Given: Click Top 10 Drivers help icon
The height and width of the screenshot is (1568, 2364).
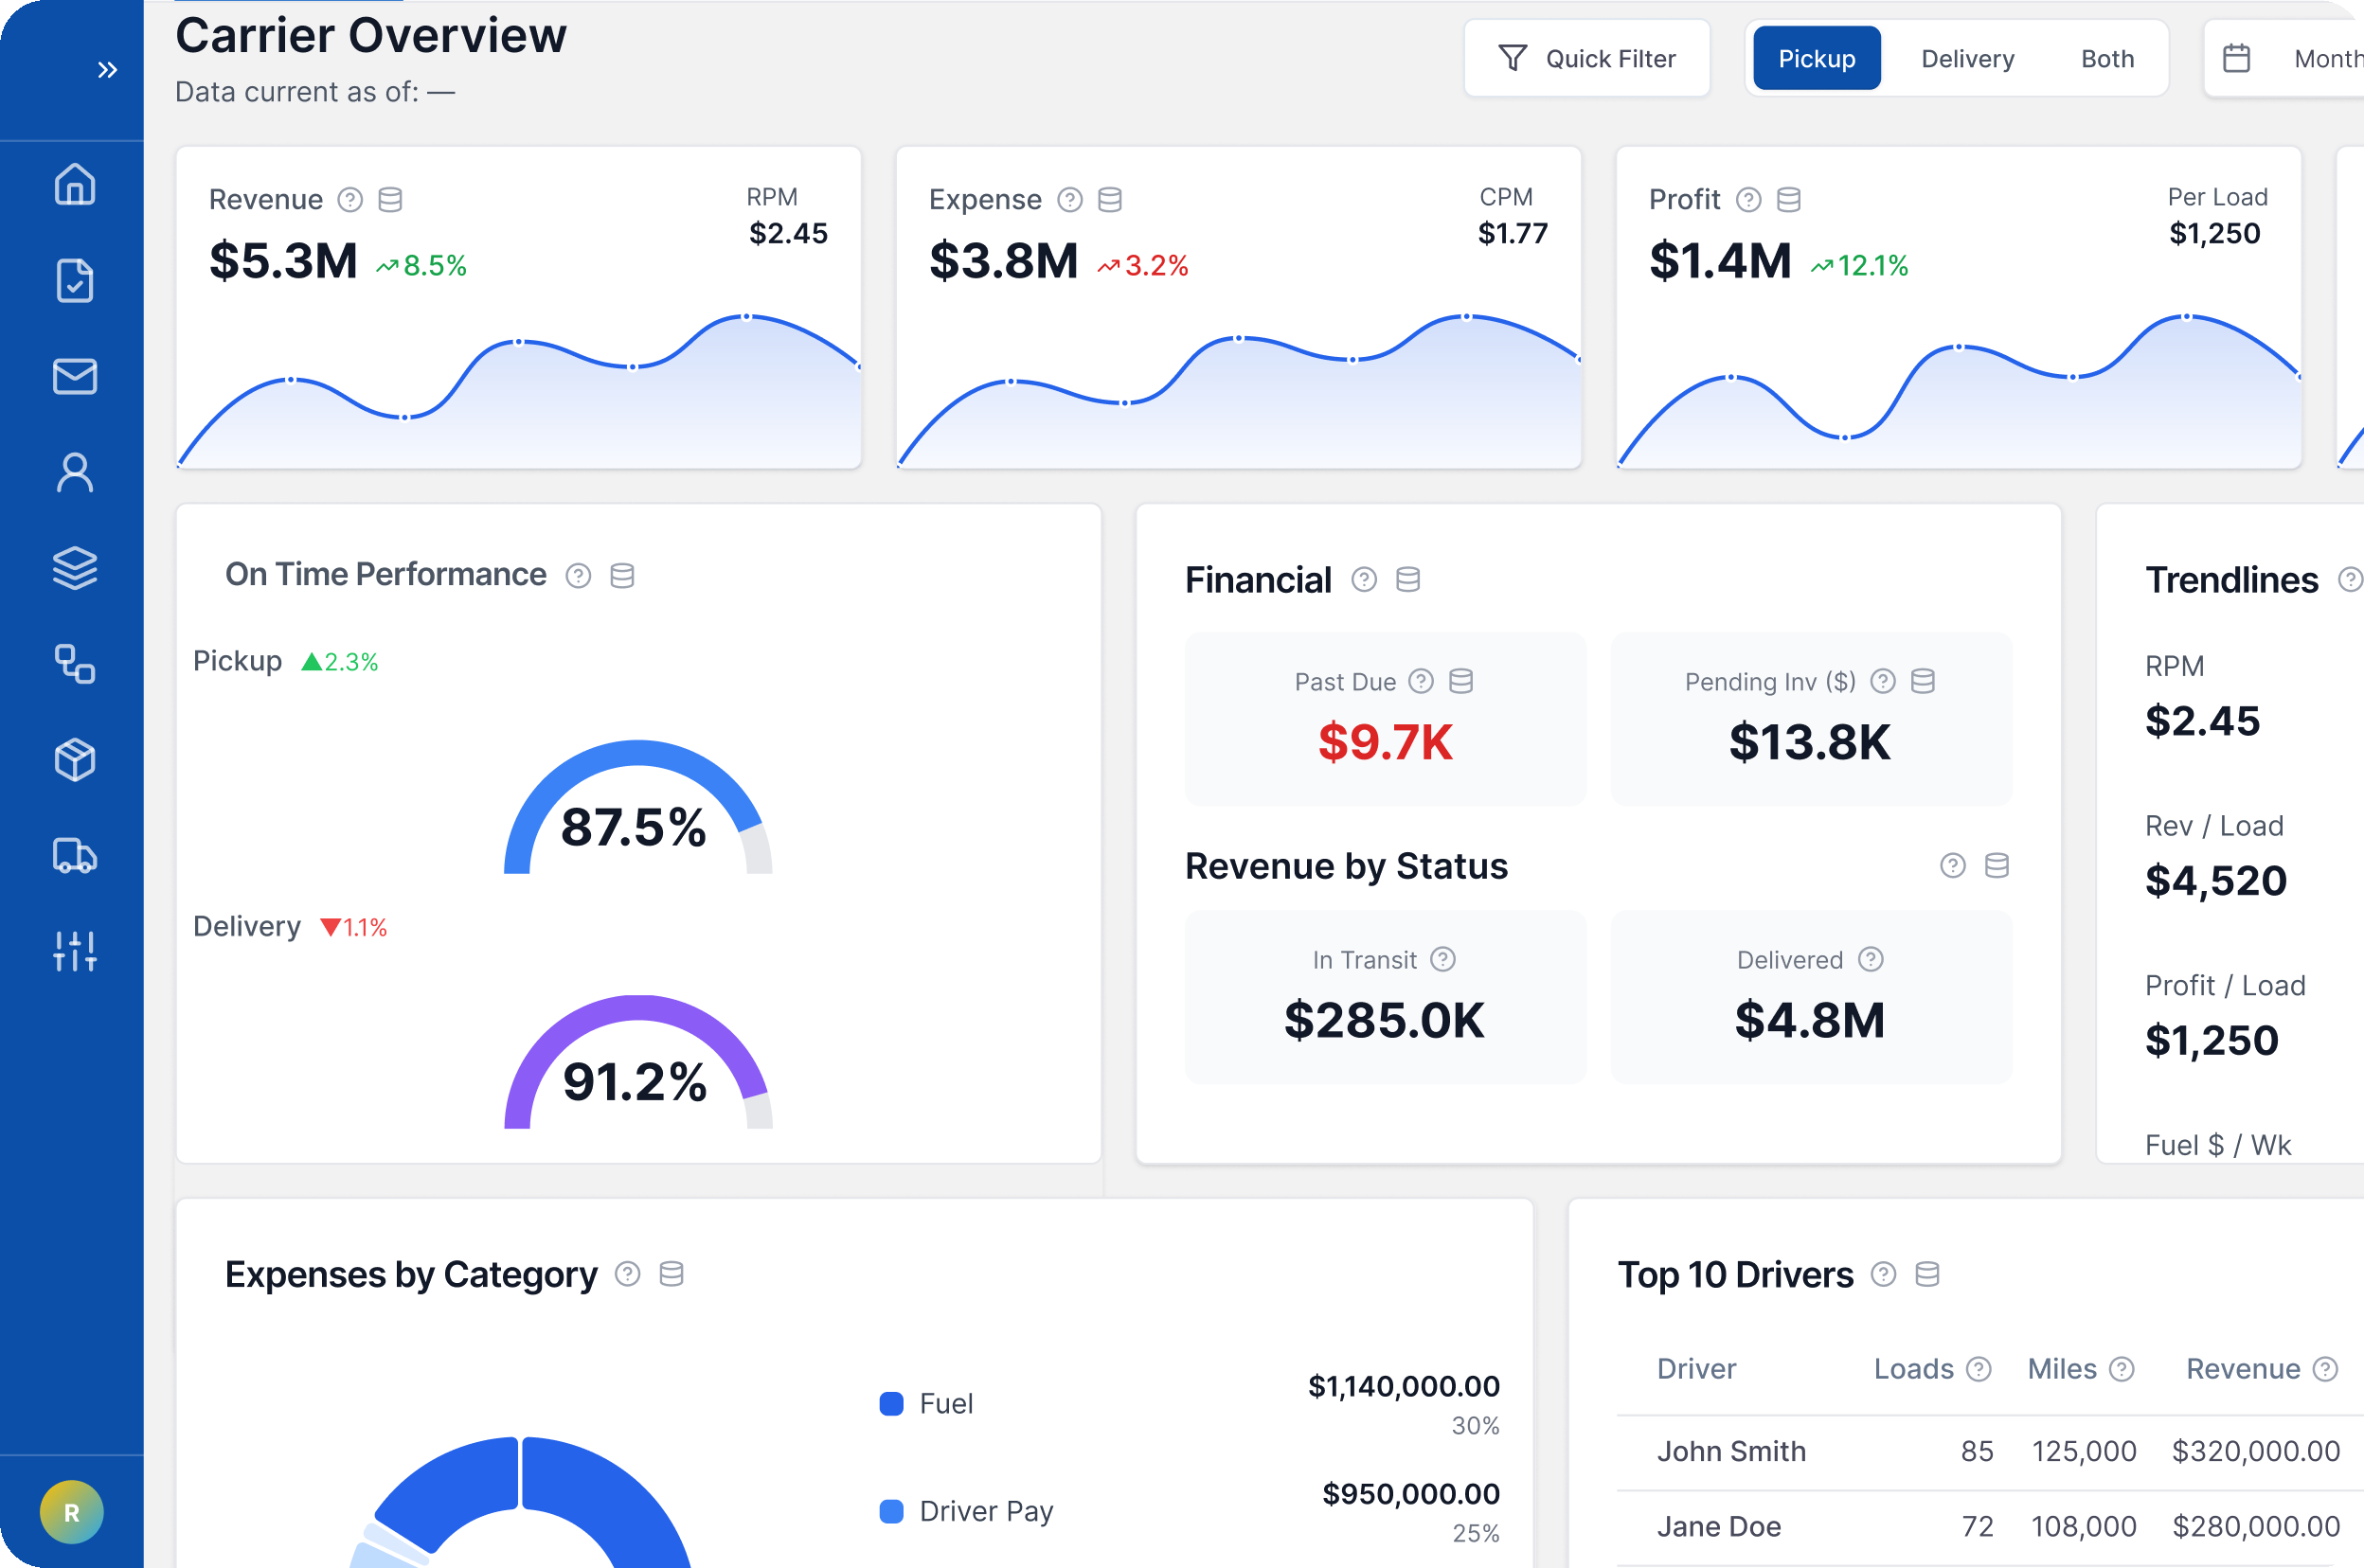Looking at the screenshot, I should (1883, 1275).
